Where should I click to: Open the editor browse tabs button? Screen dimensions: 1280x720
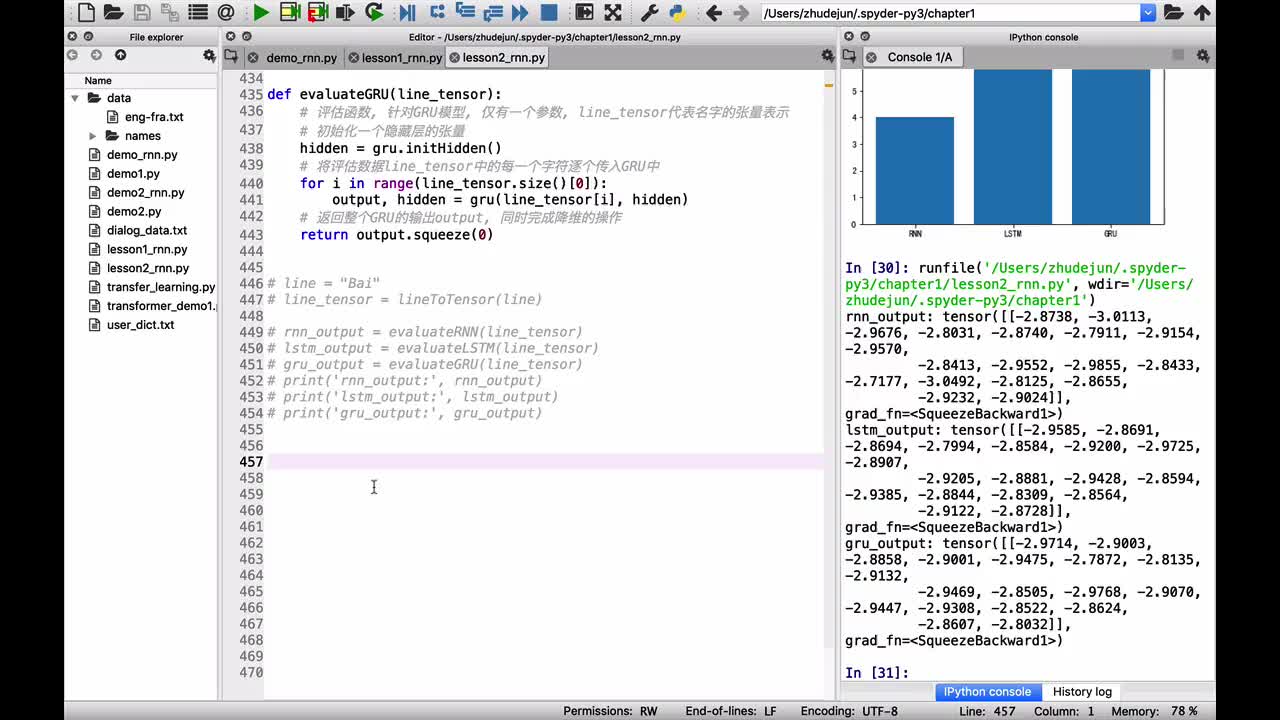231,57
